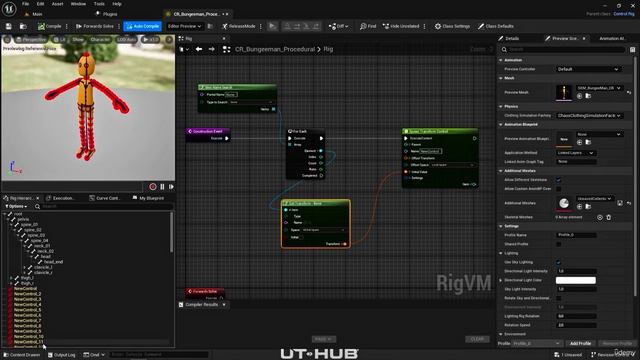Open Editor Preview dropdown
The width and height of the screenshot is (640, 360).
(184, 26)
